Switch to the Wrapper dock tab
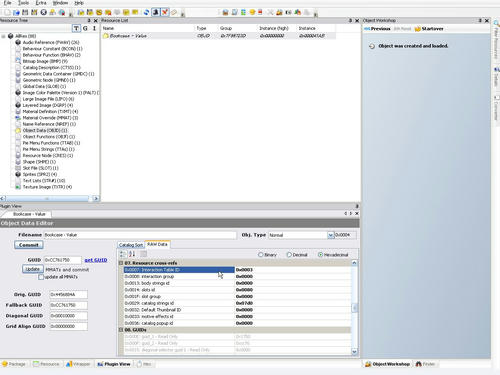The width and height of the screenshot is (500, 375). point(78,364)
